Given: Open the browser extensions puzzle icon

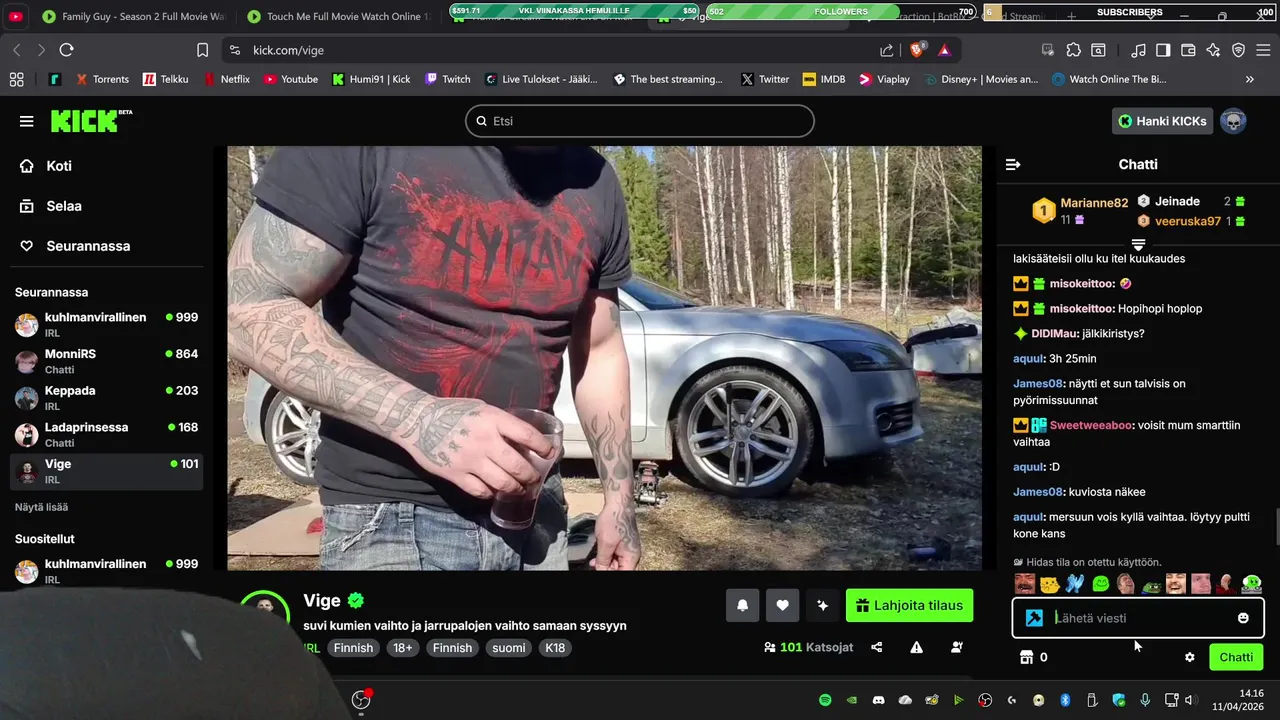Looking at the screenshot, I should (1073, 50).
